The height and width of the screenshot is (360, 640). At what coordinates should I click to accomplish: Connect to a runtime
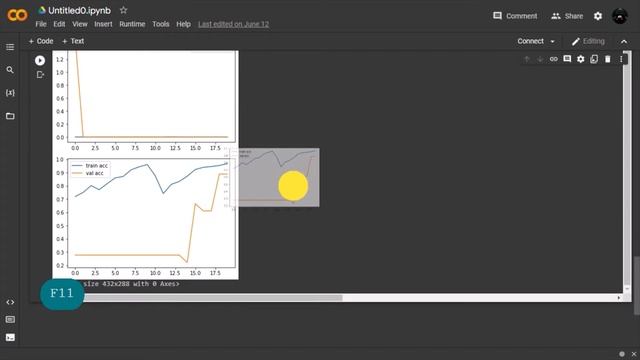pos(531,41)
